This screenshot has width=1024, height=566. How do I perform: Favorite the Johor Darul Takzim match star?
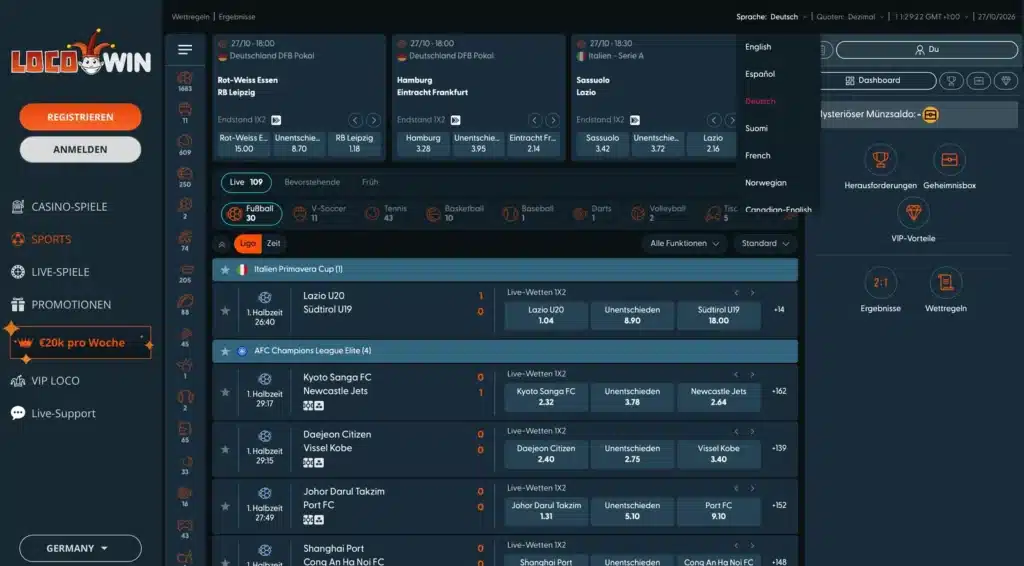pyautogui.click(x=225, y=506)
